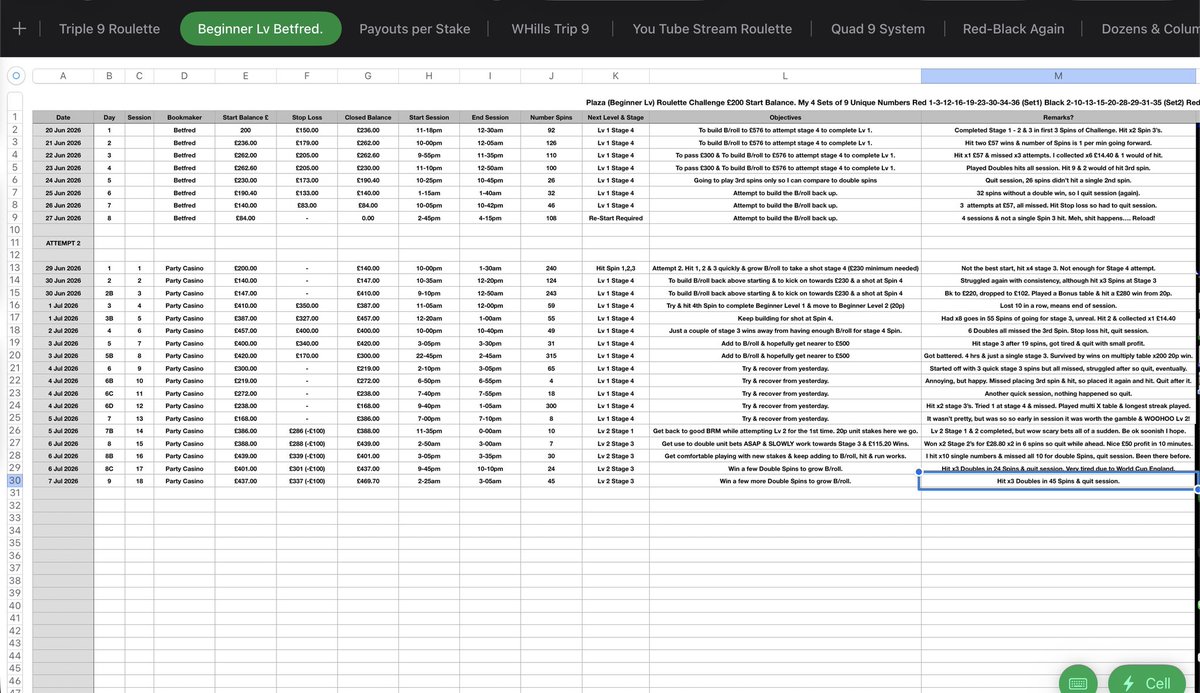The height and width of the screenshot is (693, 1200).
Task: Switch to the Quad 9 System tab
Action: coord(879,29)
